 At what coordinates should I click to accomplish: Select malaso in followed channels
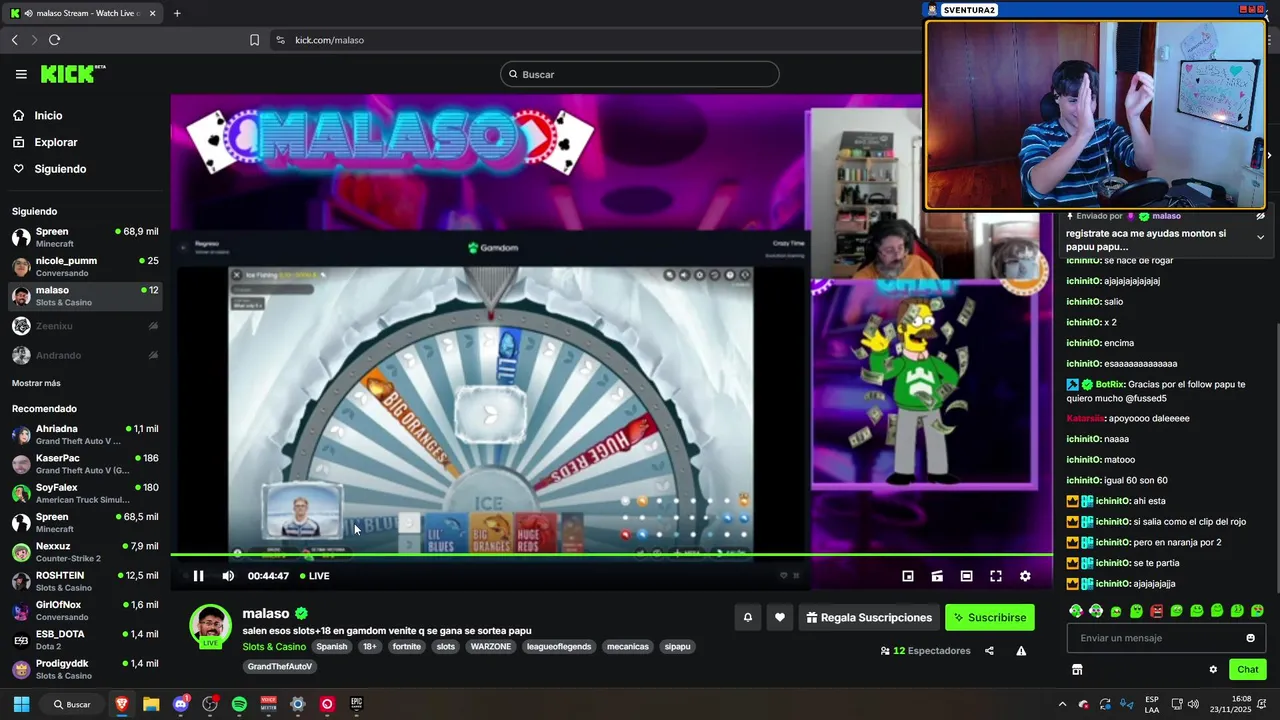(84, 296)
